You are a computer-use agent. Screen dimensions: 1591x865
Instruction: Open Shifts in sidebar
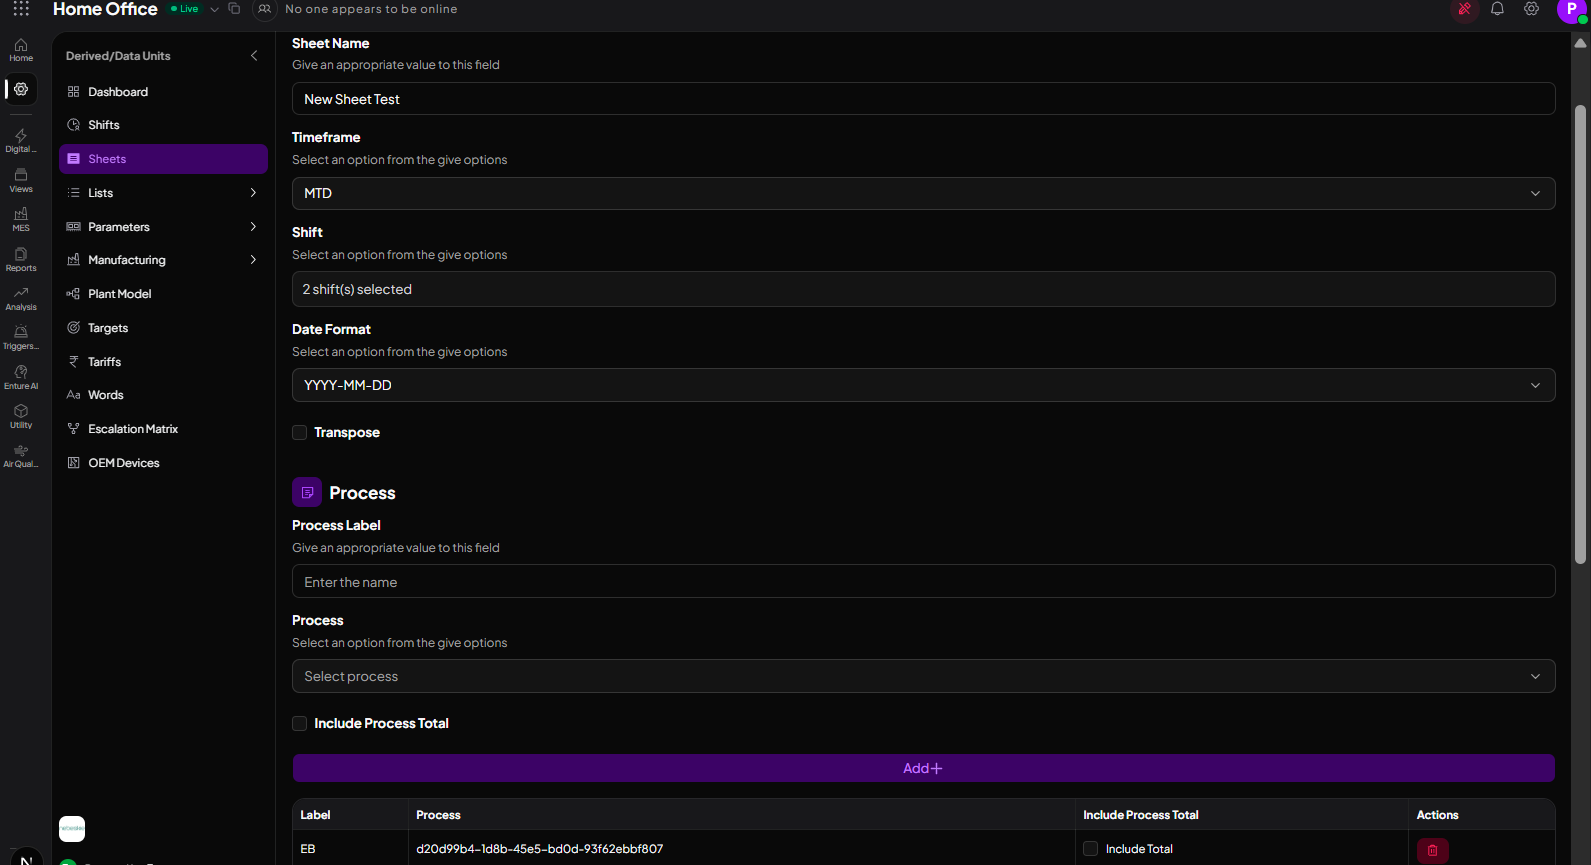[x=163, y=125]
